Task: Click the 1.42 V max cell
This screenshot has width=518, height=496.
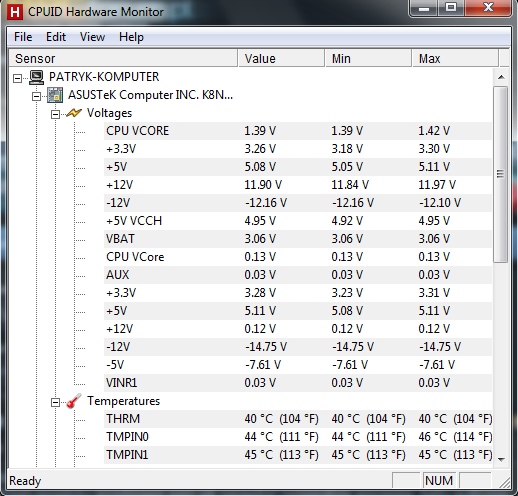Action: 434,131
